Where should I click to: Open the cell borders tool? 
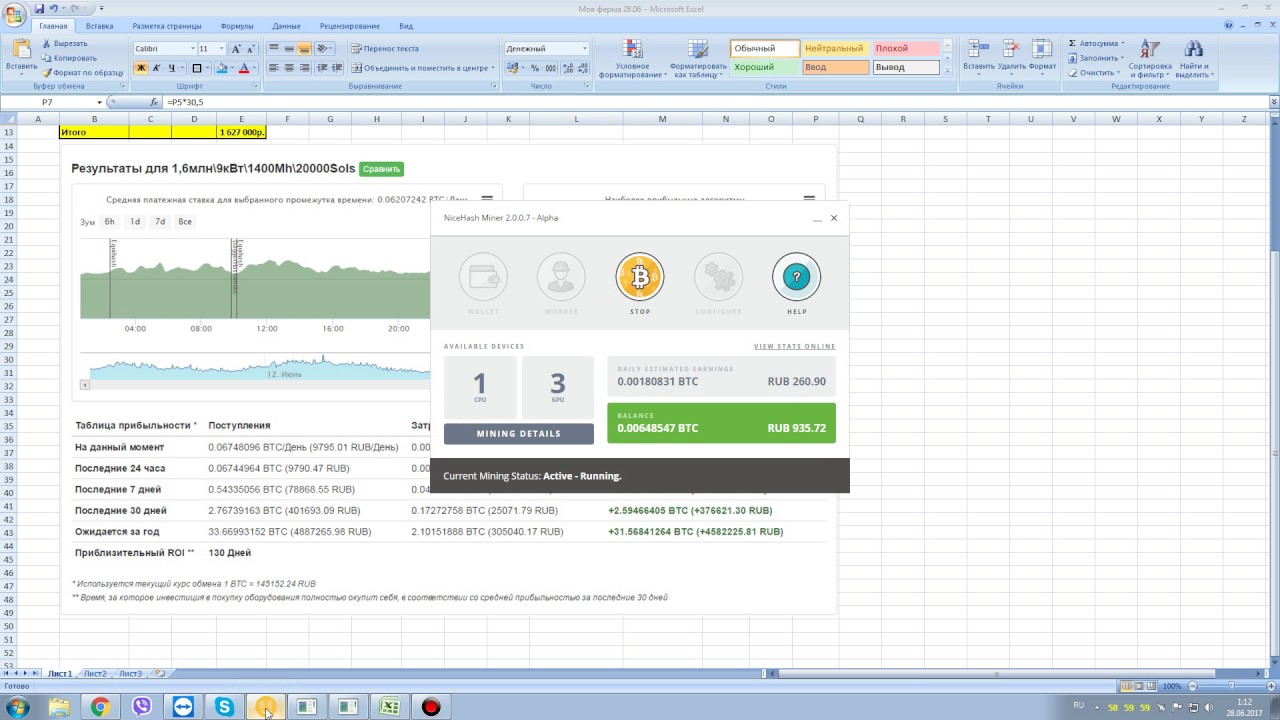coord(196,68)
